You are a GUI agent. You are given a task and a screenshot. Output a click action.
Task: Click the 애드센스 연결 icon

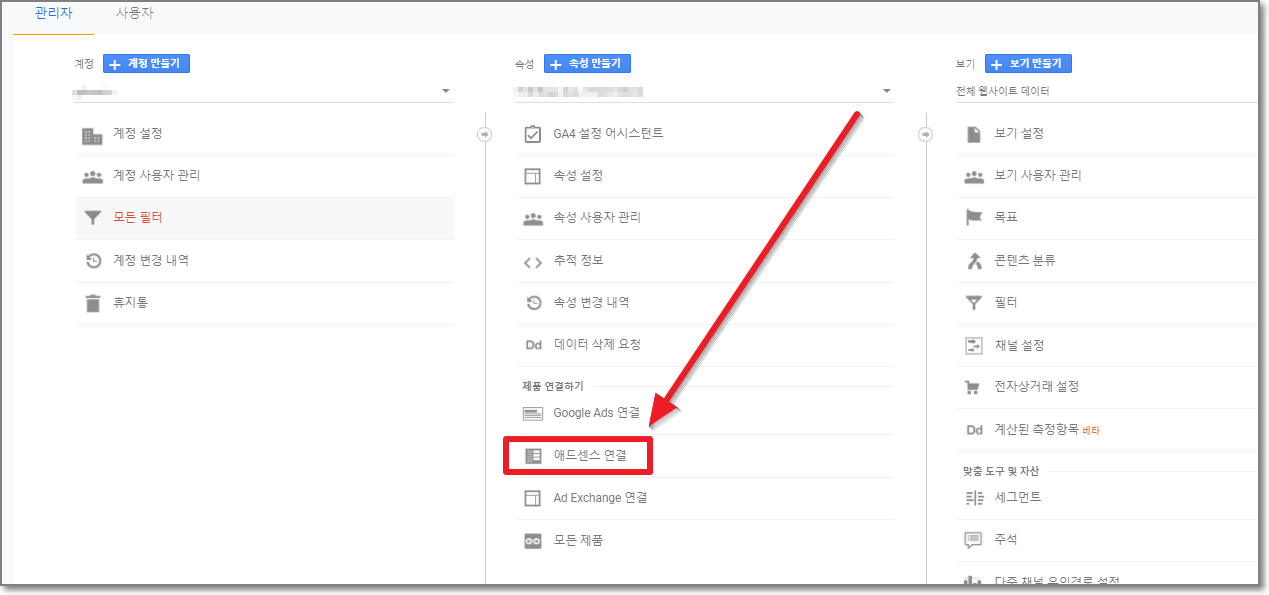coord(533,456)
